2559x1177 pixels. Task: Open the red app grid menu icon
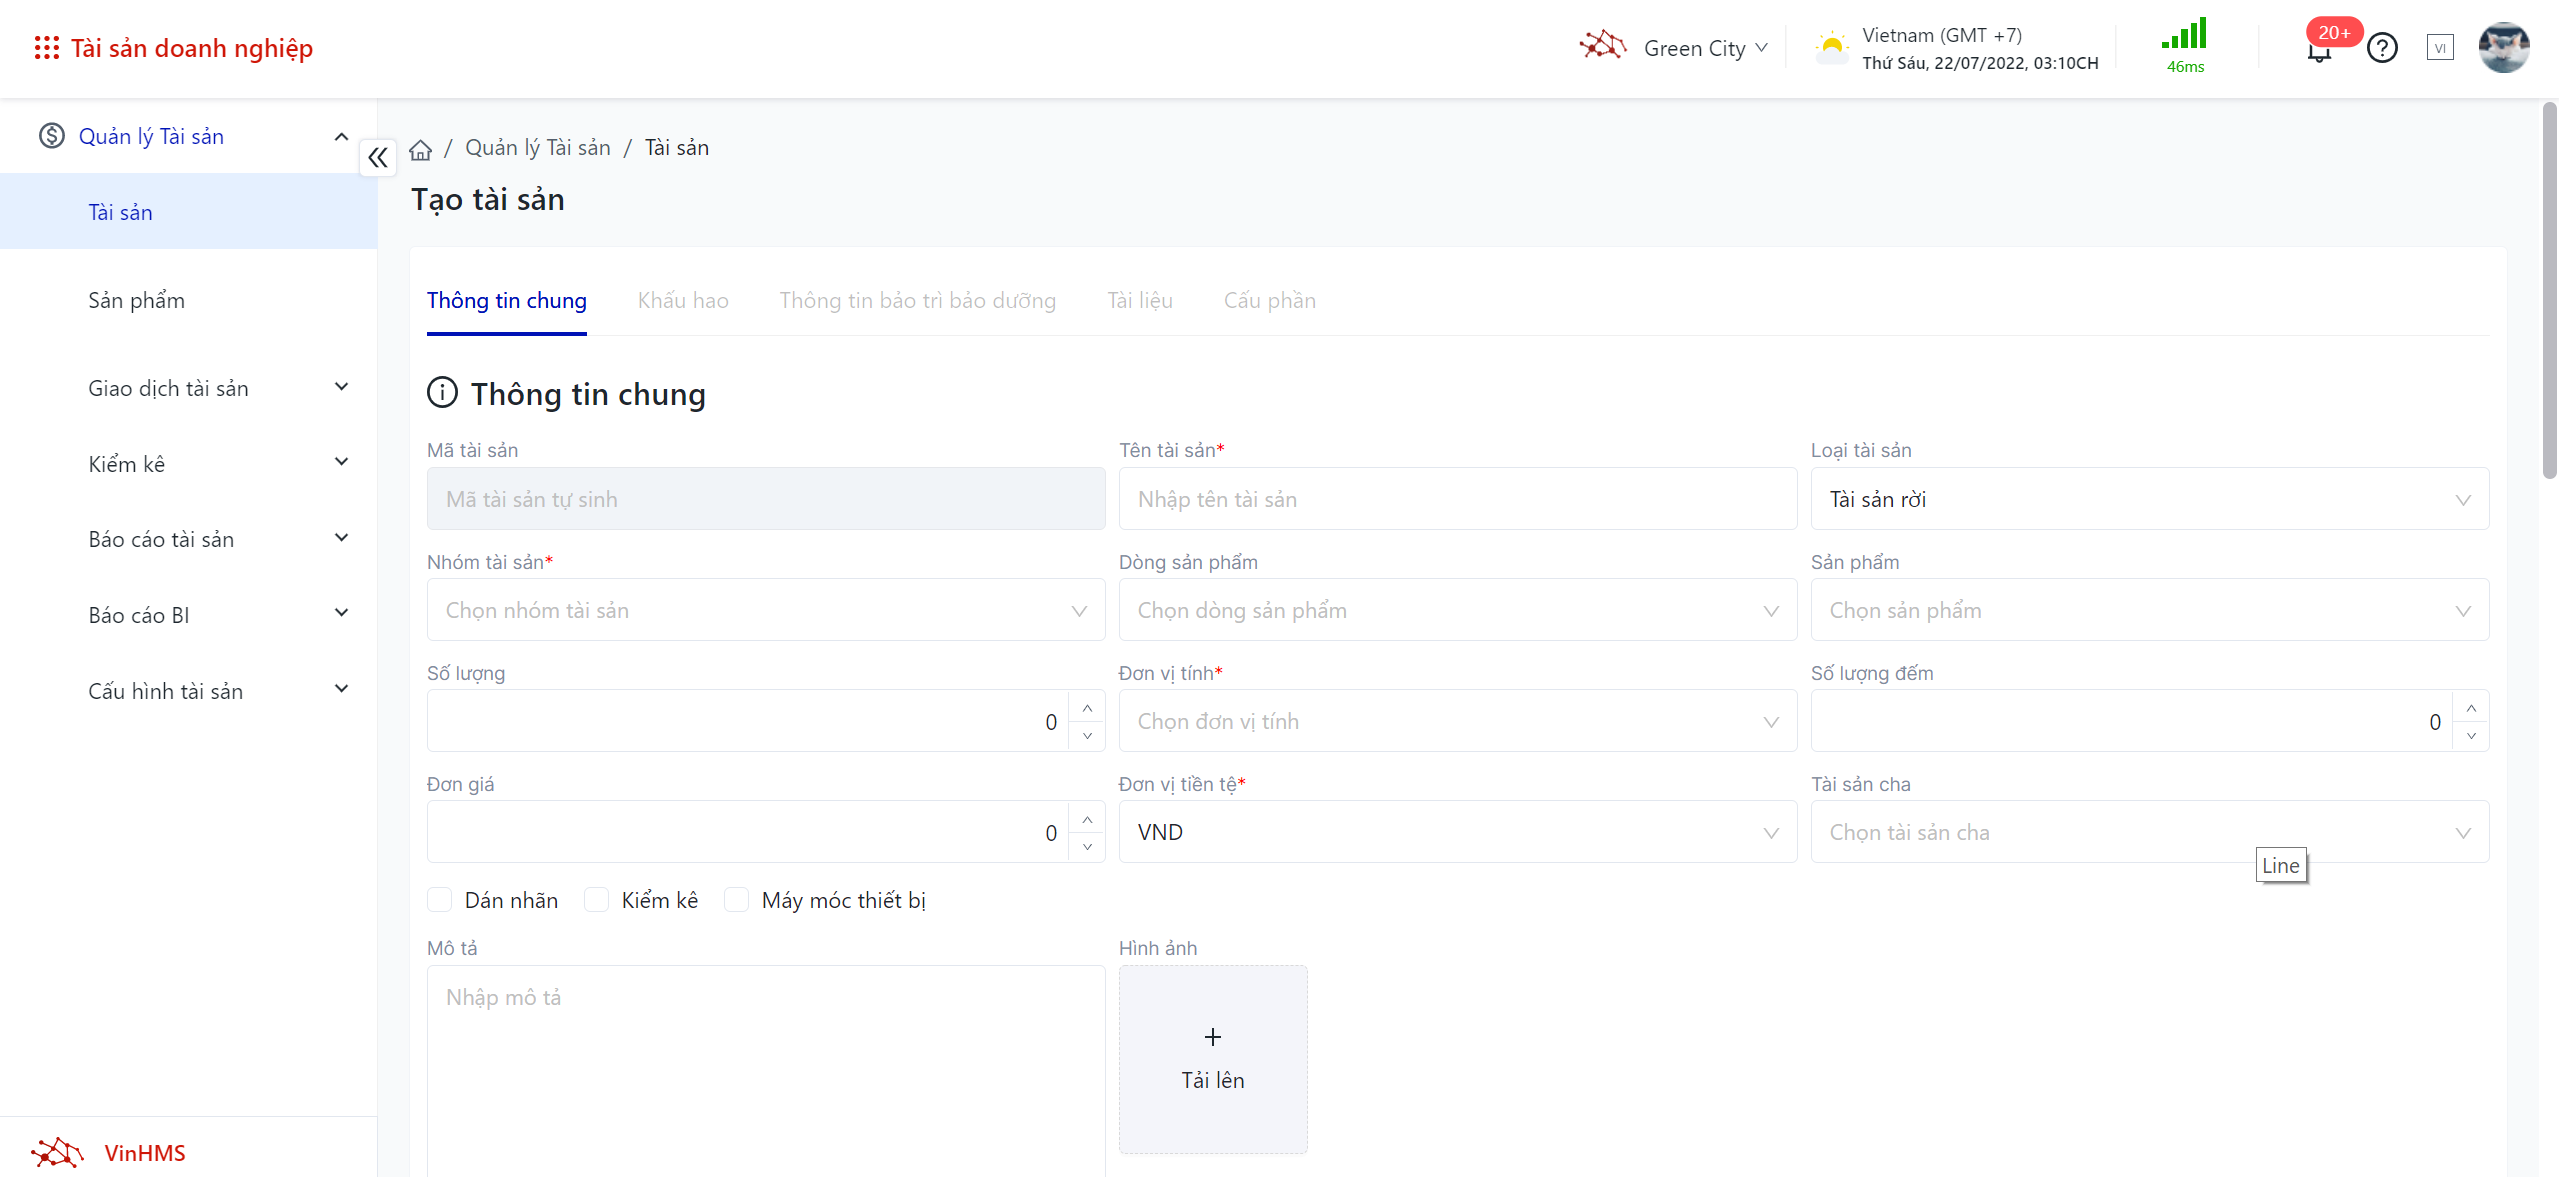pyautogui.click(x=46, y=48)
